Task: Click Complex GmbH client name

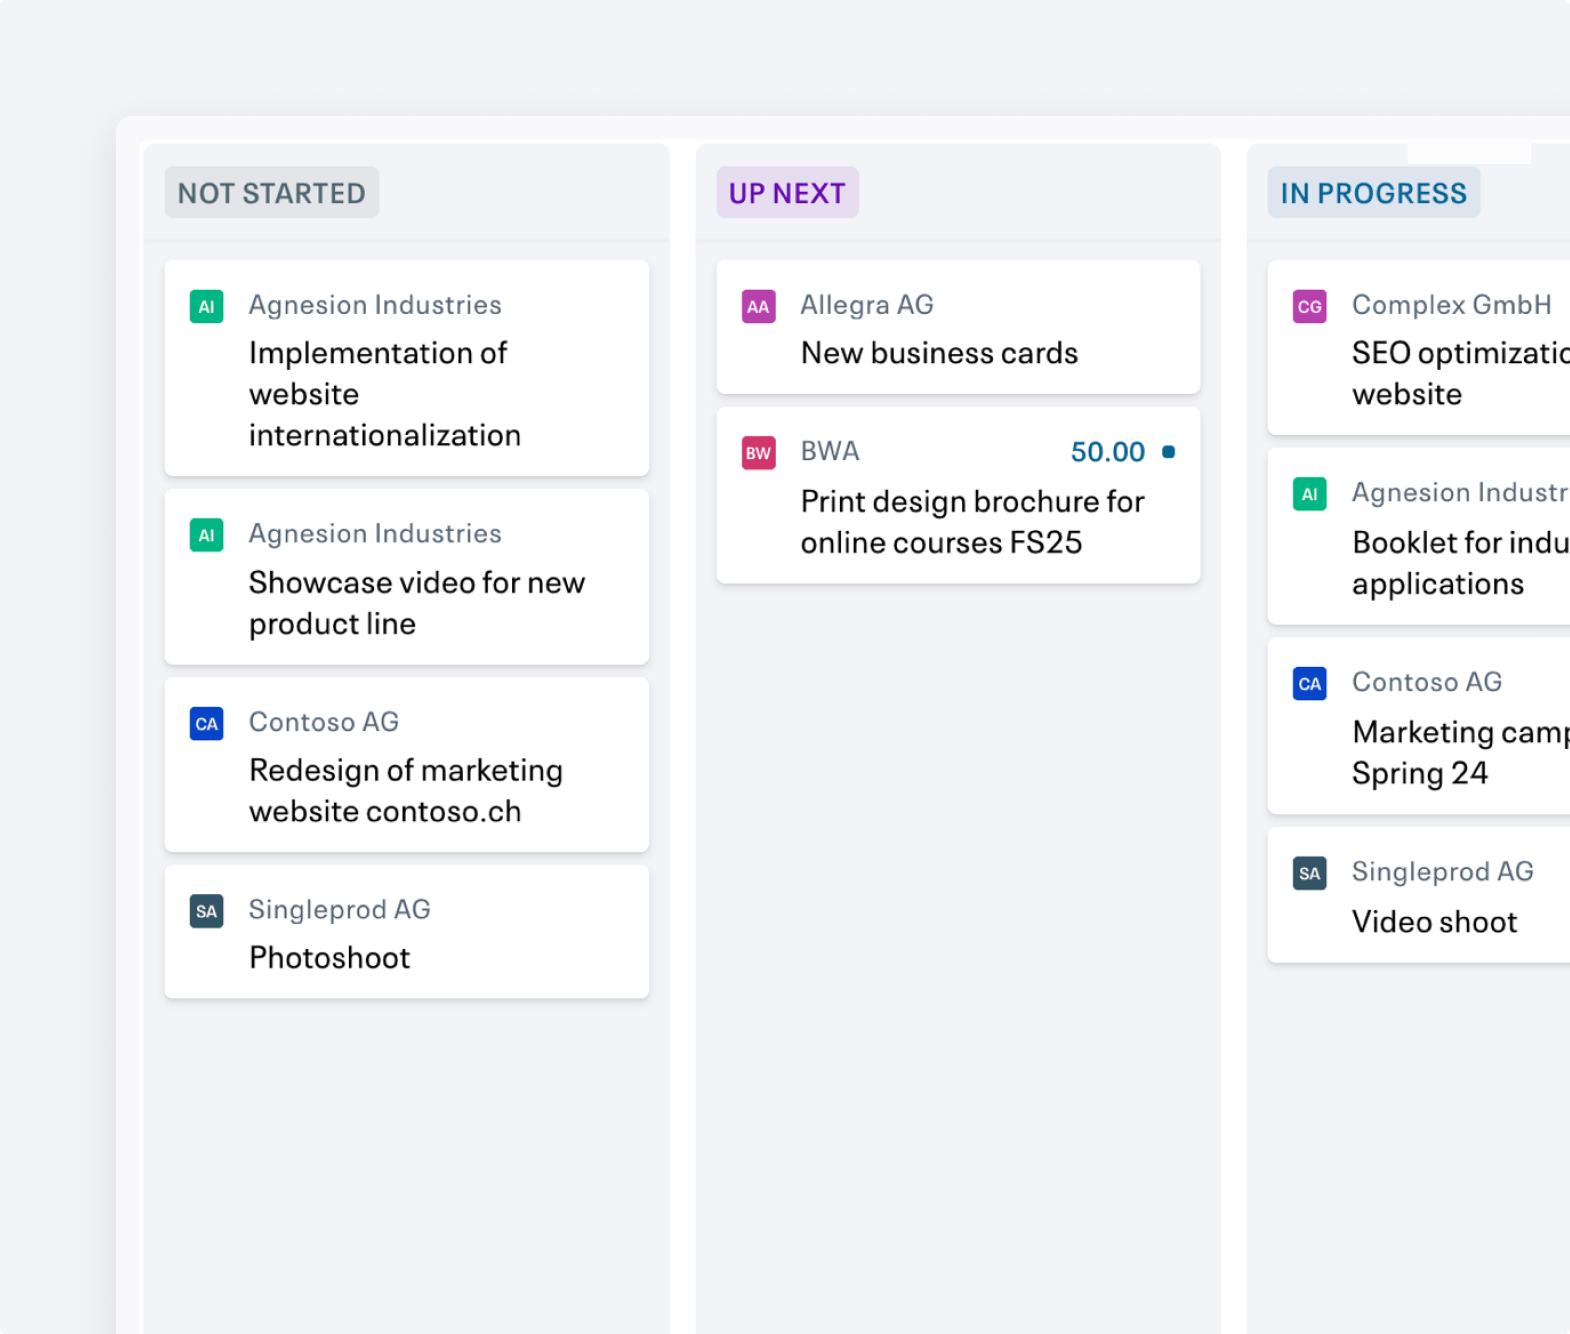Action: click(x=1452, y=305)
